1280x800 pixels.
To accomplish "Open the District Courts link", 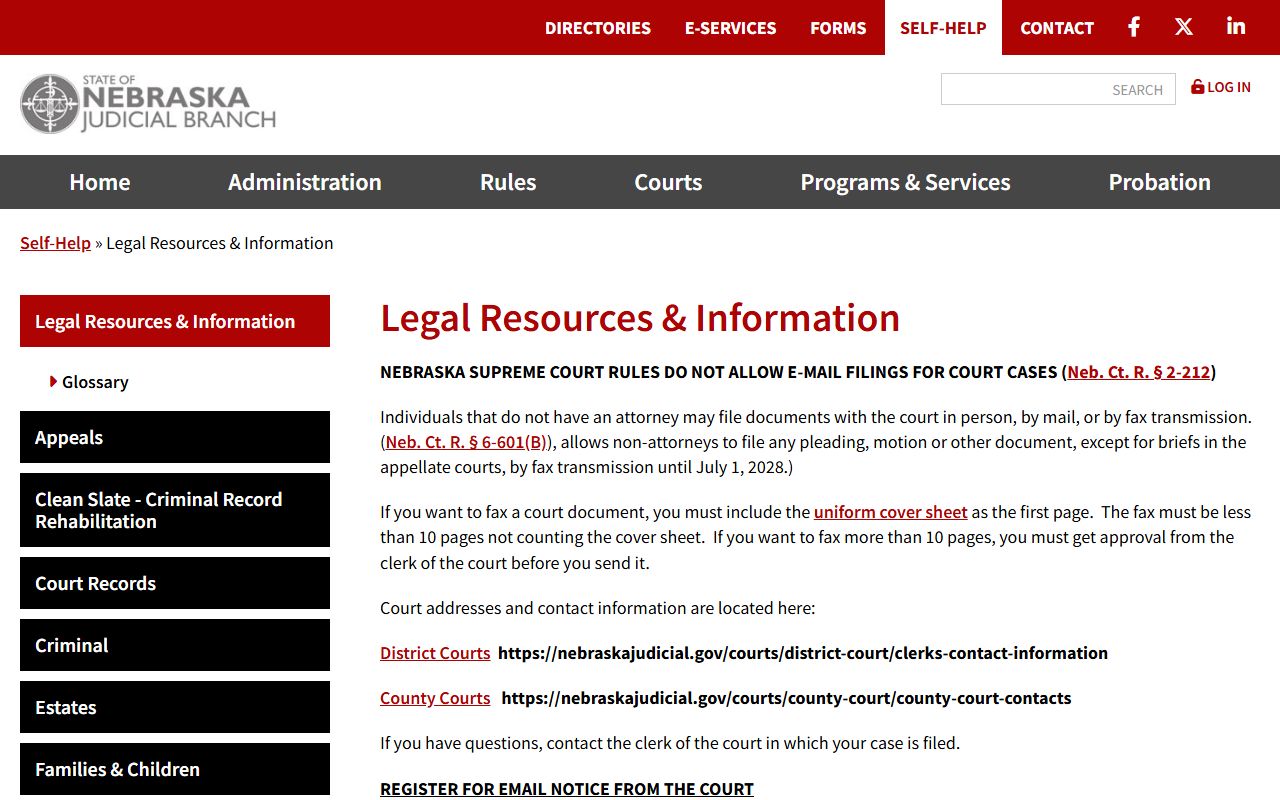I will pyautogui.click(x=435, y=653).
